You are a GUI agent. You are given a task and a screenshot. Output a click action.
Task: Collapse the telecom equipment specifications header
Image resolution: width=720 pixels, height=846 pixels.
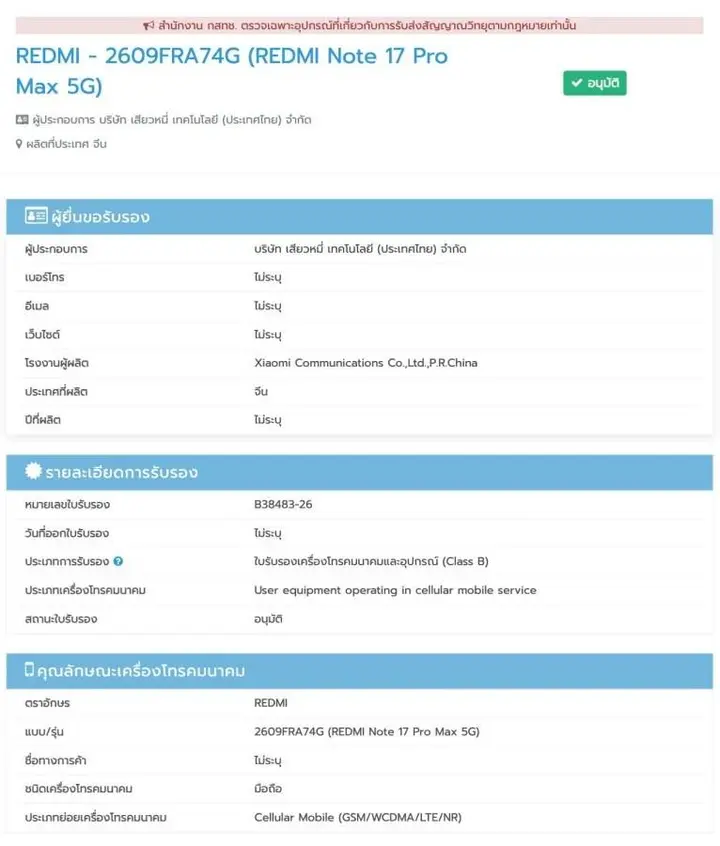pyautogui.click(x=359, y=671)
